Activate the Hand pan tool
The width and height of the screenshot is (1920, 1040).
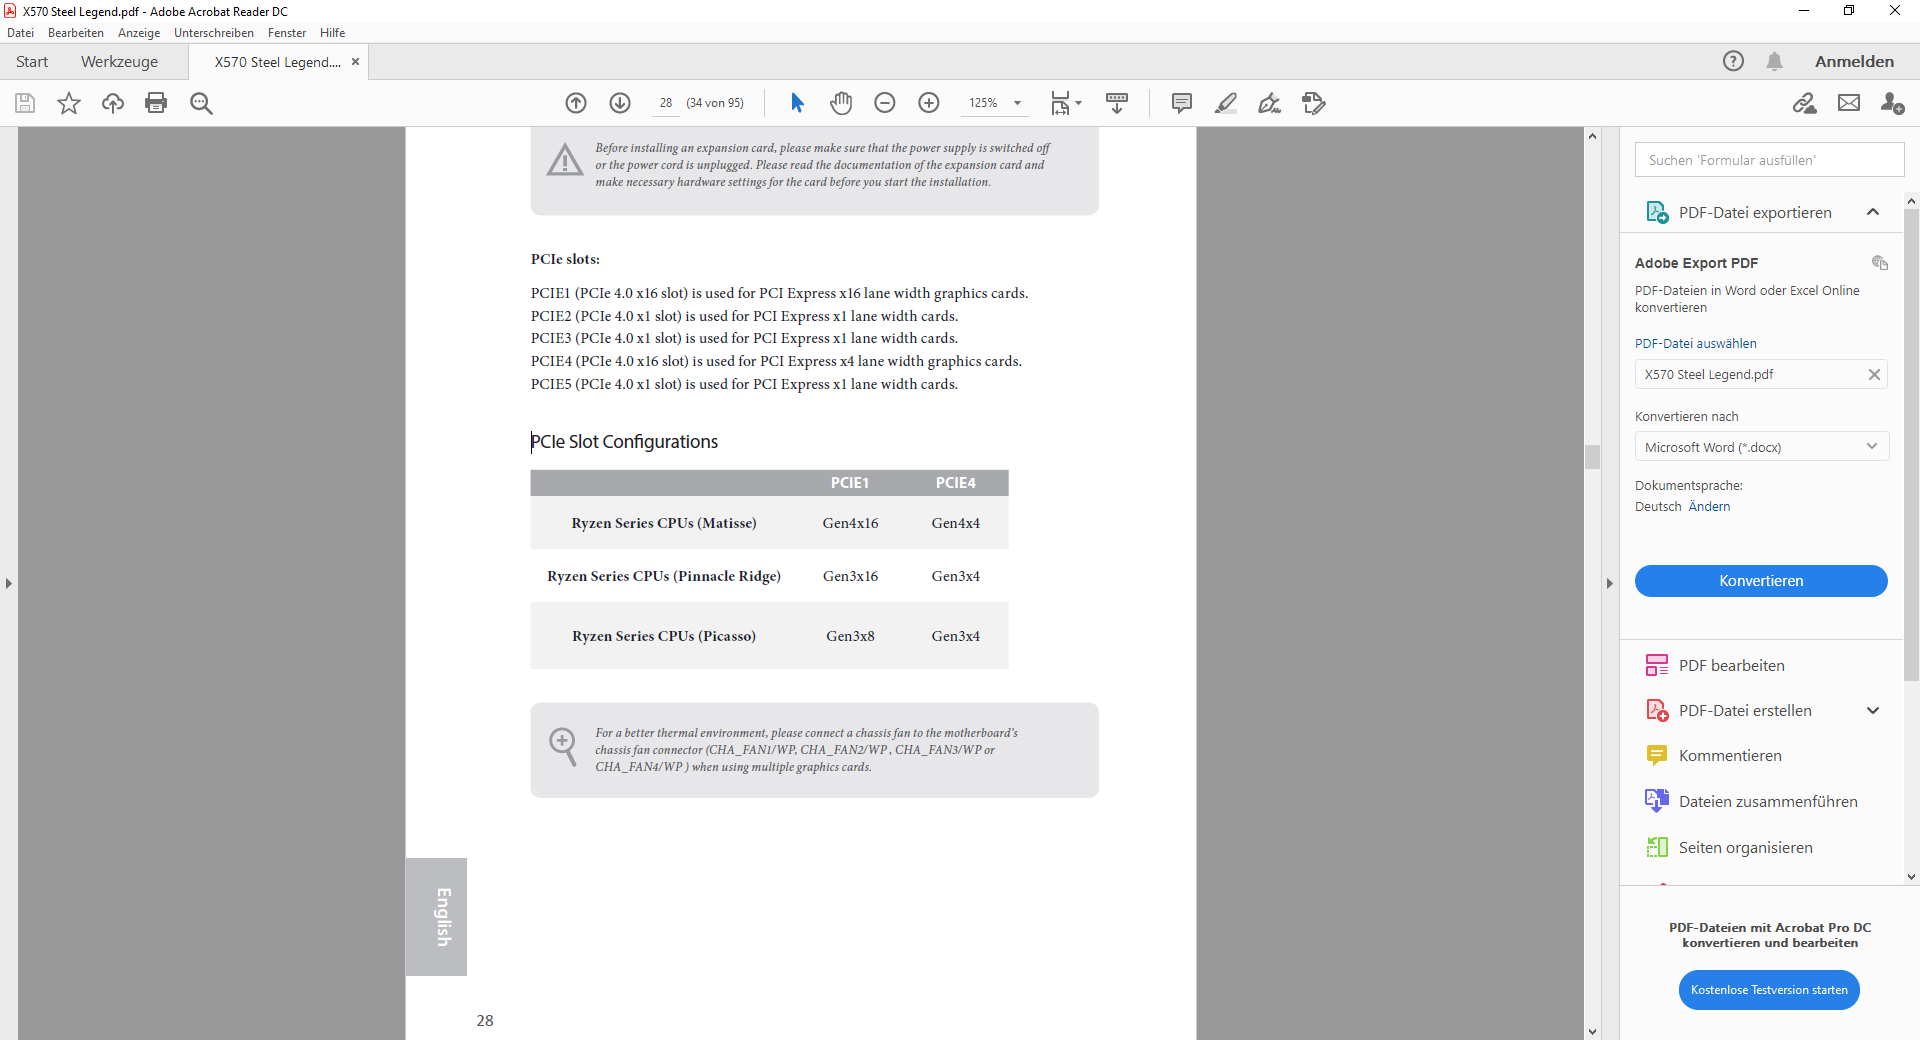[841, 103]
